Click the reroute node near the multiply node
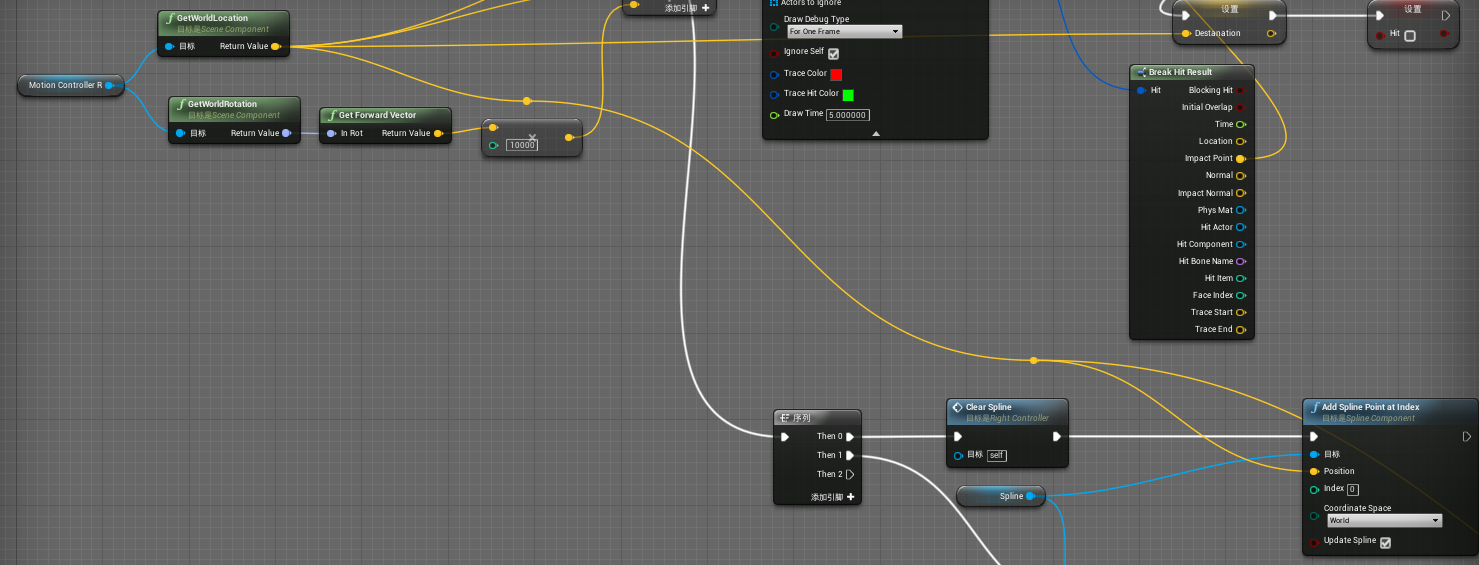 click(527, 101)
